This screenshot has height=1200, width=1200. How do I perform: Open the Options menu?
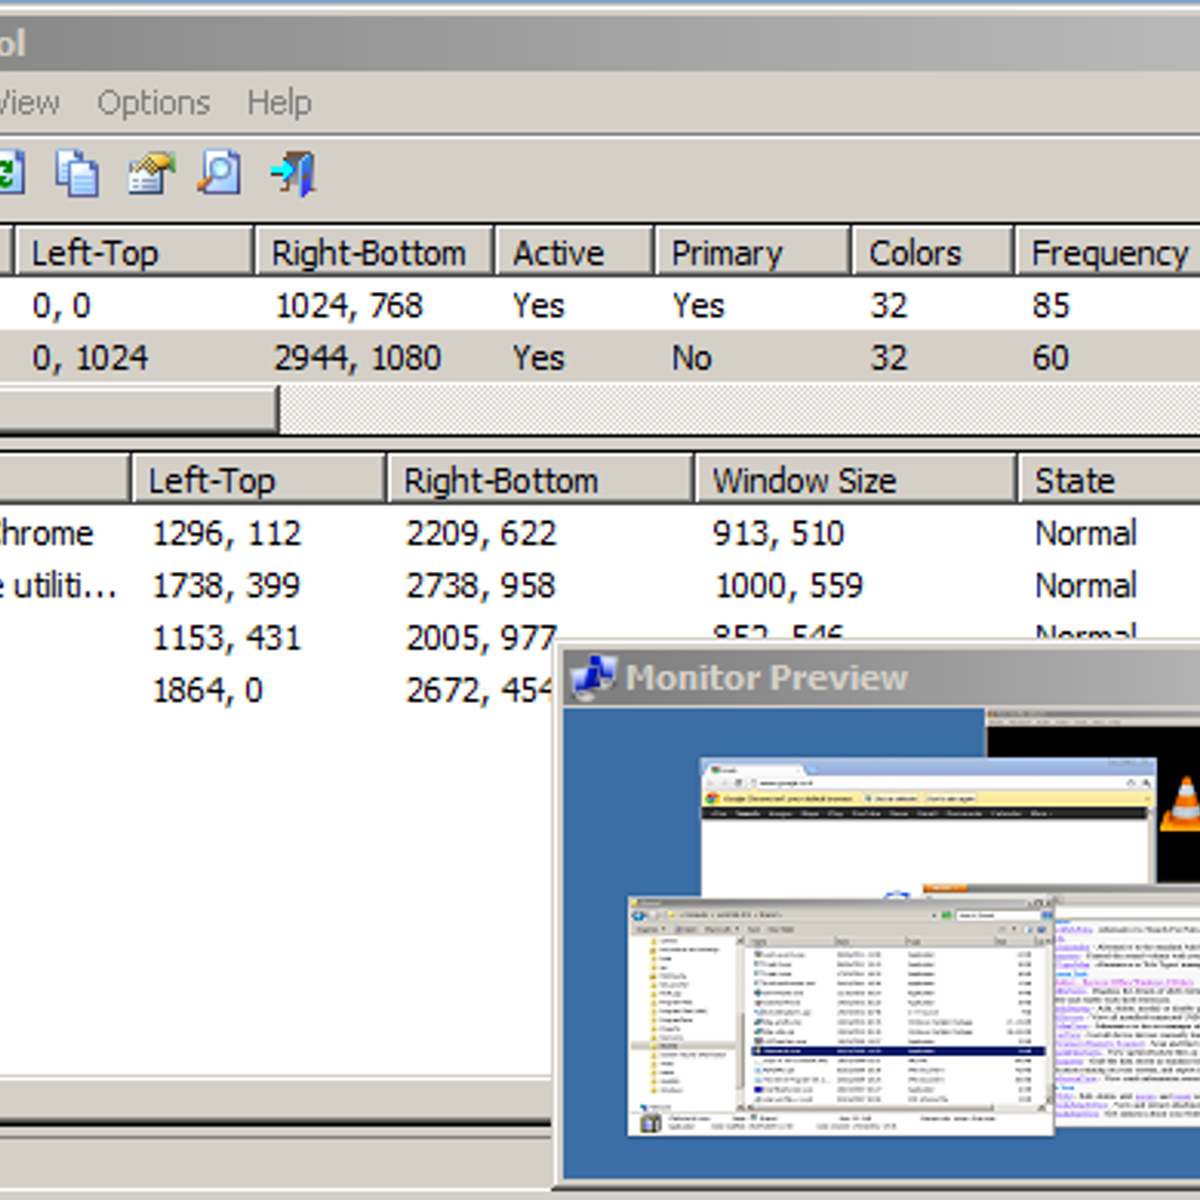point(153,102)
